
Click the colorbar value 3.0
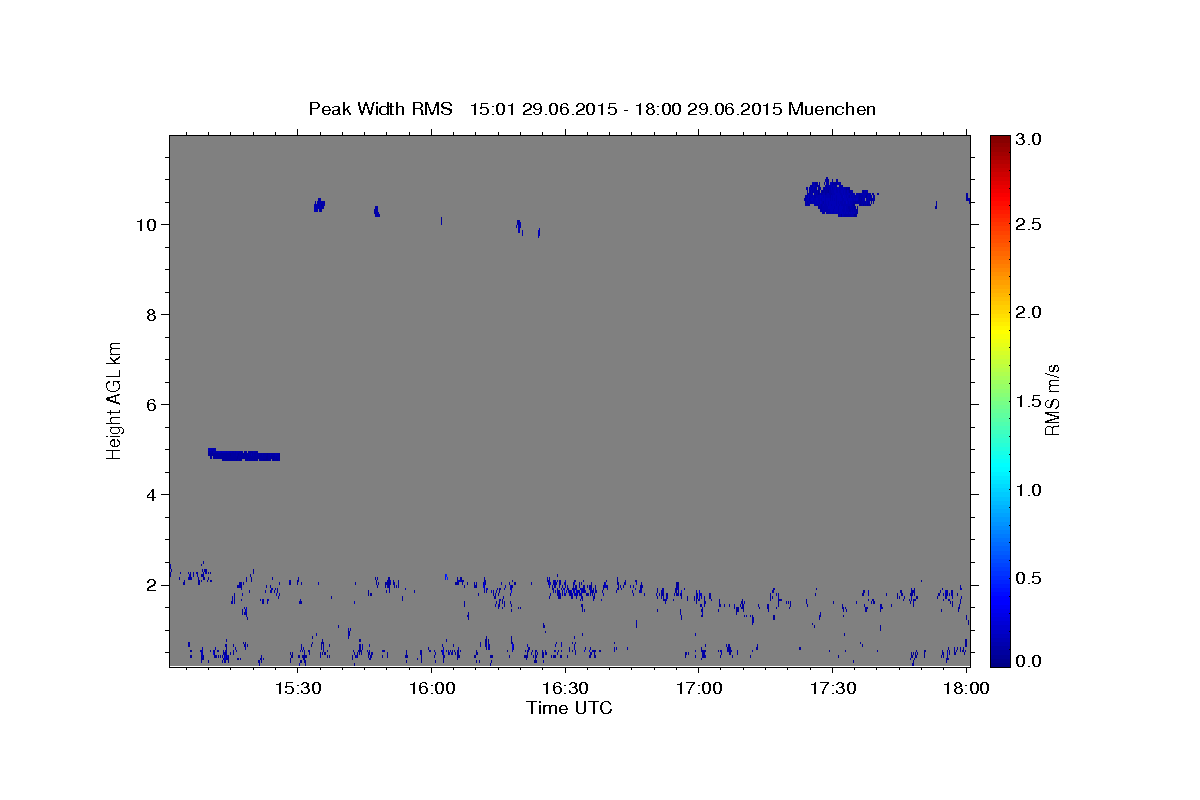[x=1030, y=139]
